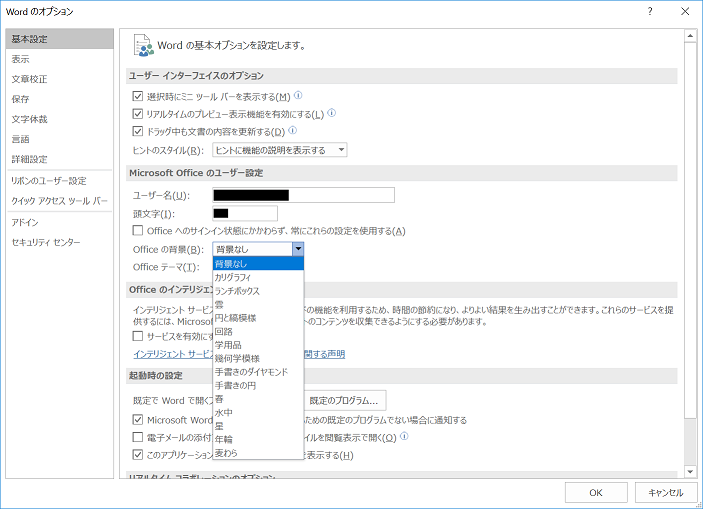Open the 言語 category

(x=60, y=139)
